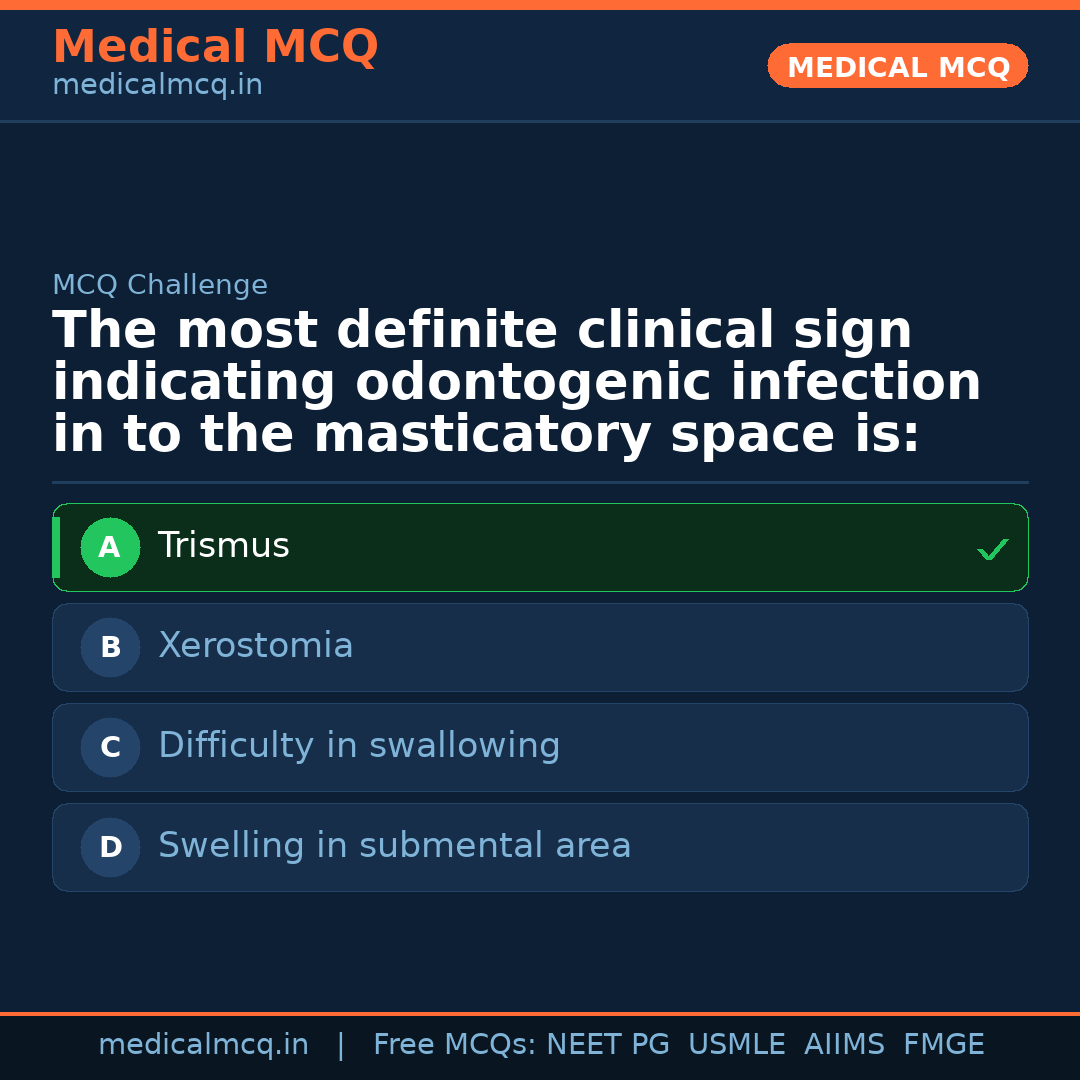Click the MCQ Challenge label
The image size is (1080, 1080).
160,286
